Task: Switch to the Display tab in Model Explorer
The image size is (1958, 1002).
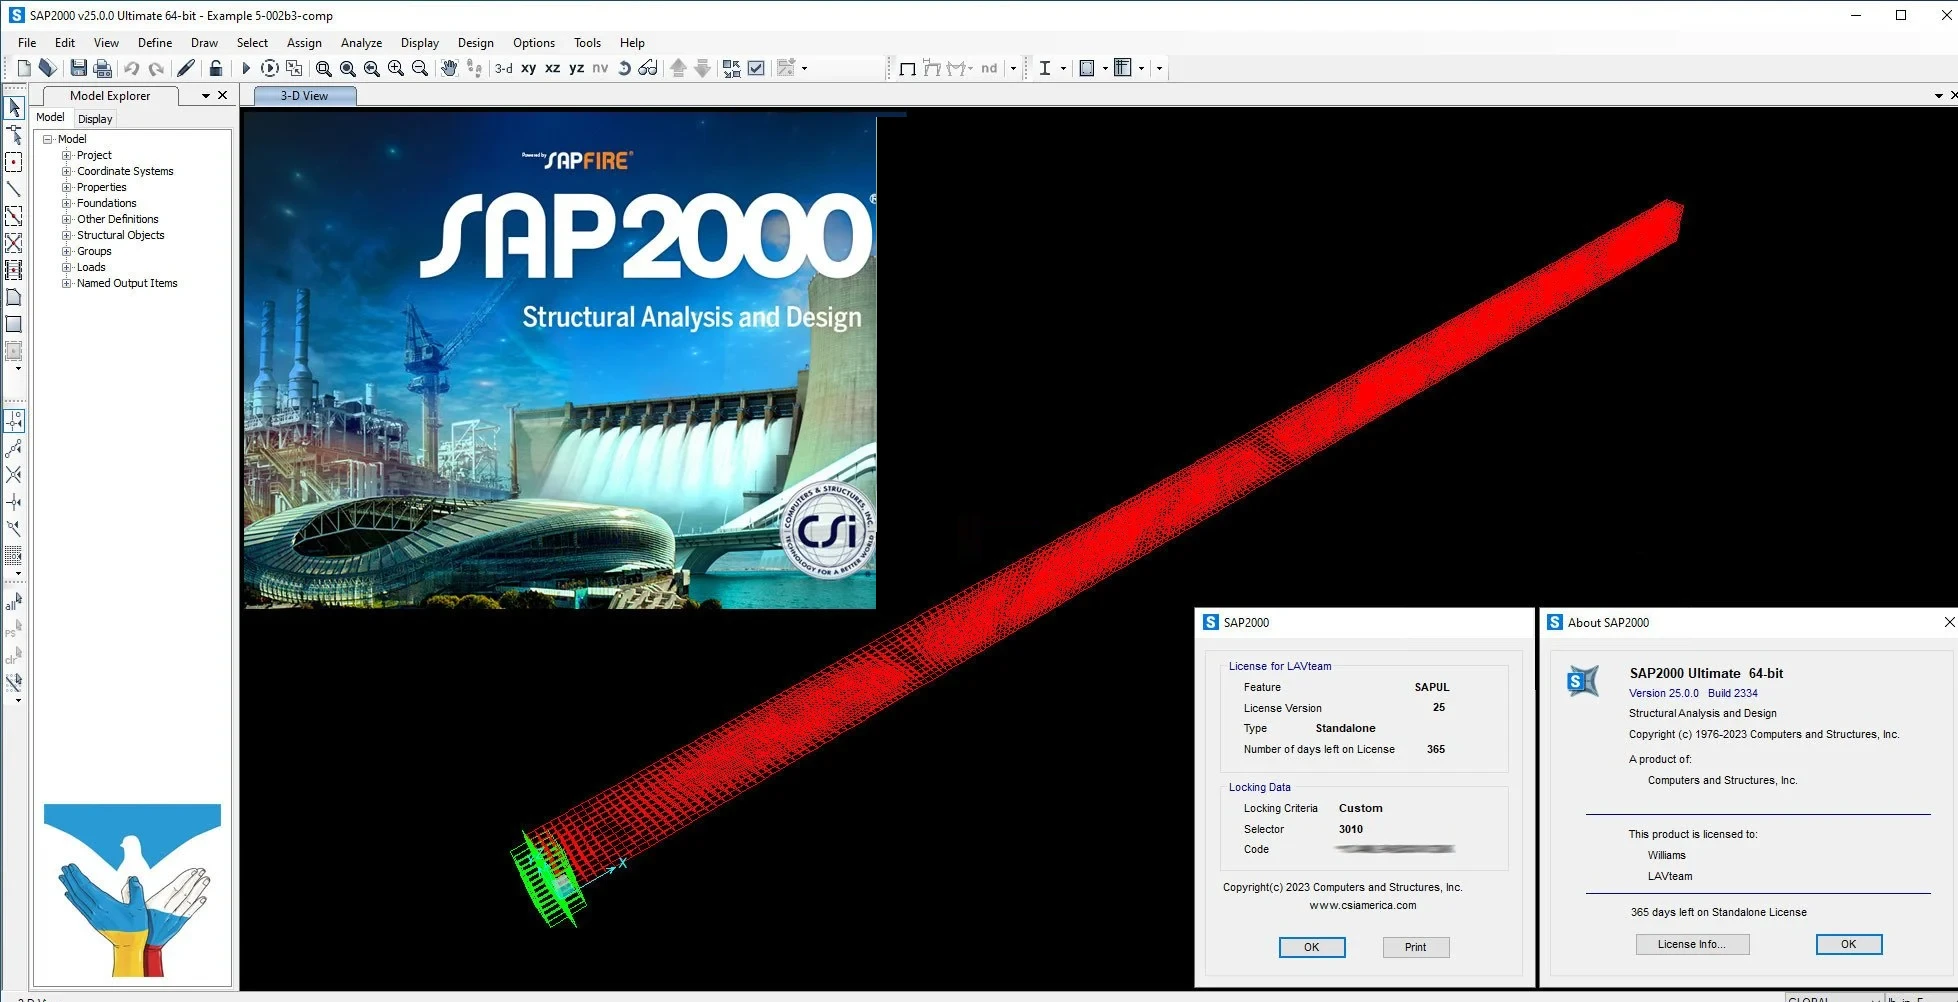Action: pyautogui.click(x=94, y=118)
